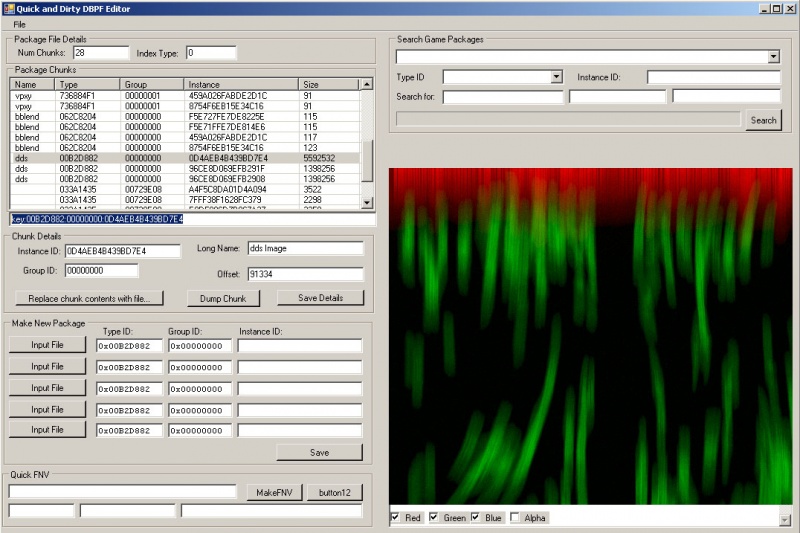Click the app icon in title bar
Viewport: 800px width, 533px height.
click(x=8, y=8)
